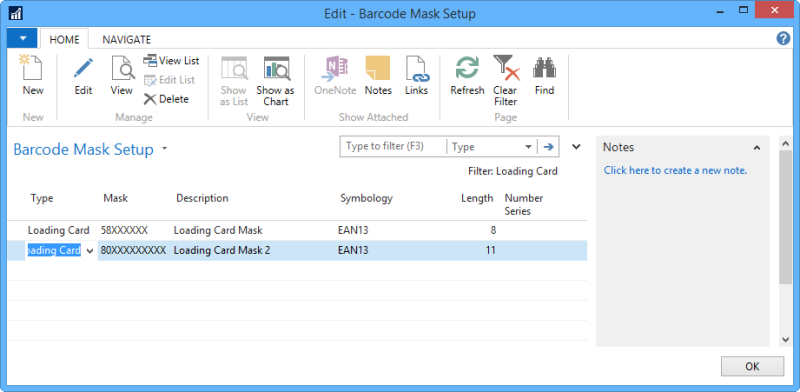800x392 pixels.
Task: Clear Filter using funnel icon
Action: pyautogui.click(x=506, y=68)
